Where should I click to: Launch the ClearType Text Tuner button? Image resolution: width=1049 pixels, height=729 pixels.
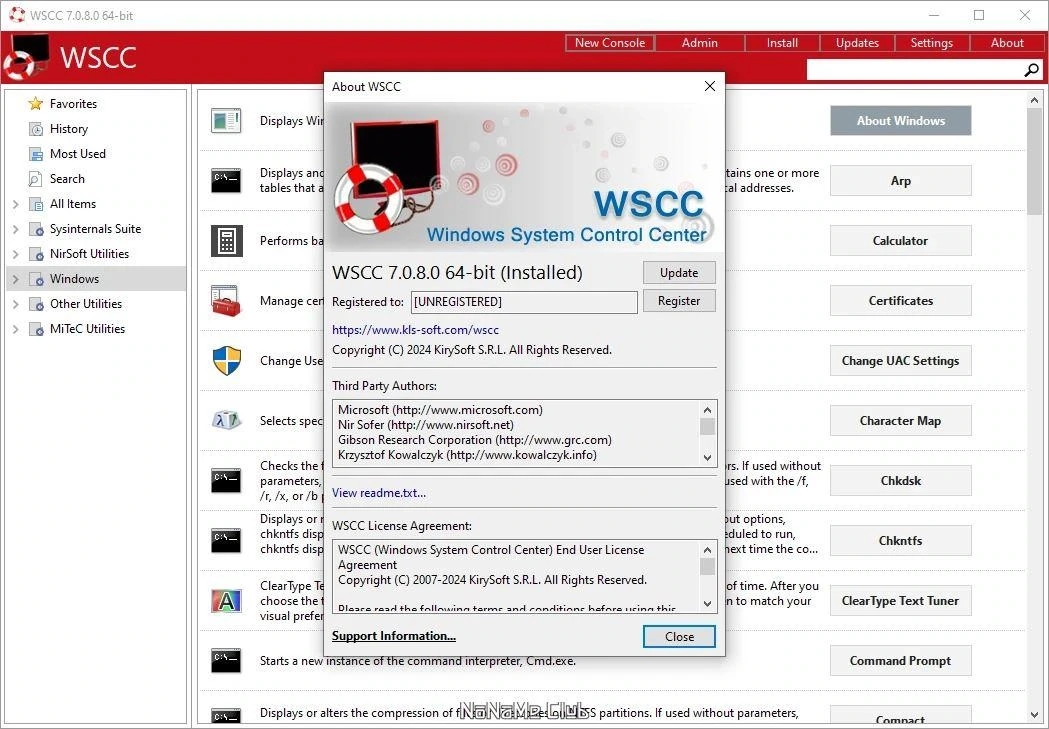coord(900,601)
